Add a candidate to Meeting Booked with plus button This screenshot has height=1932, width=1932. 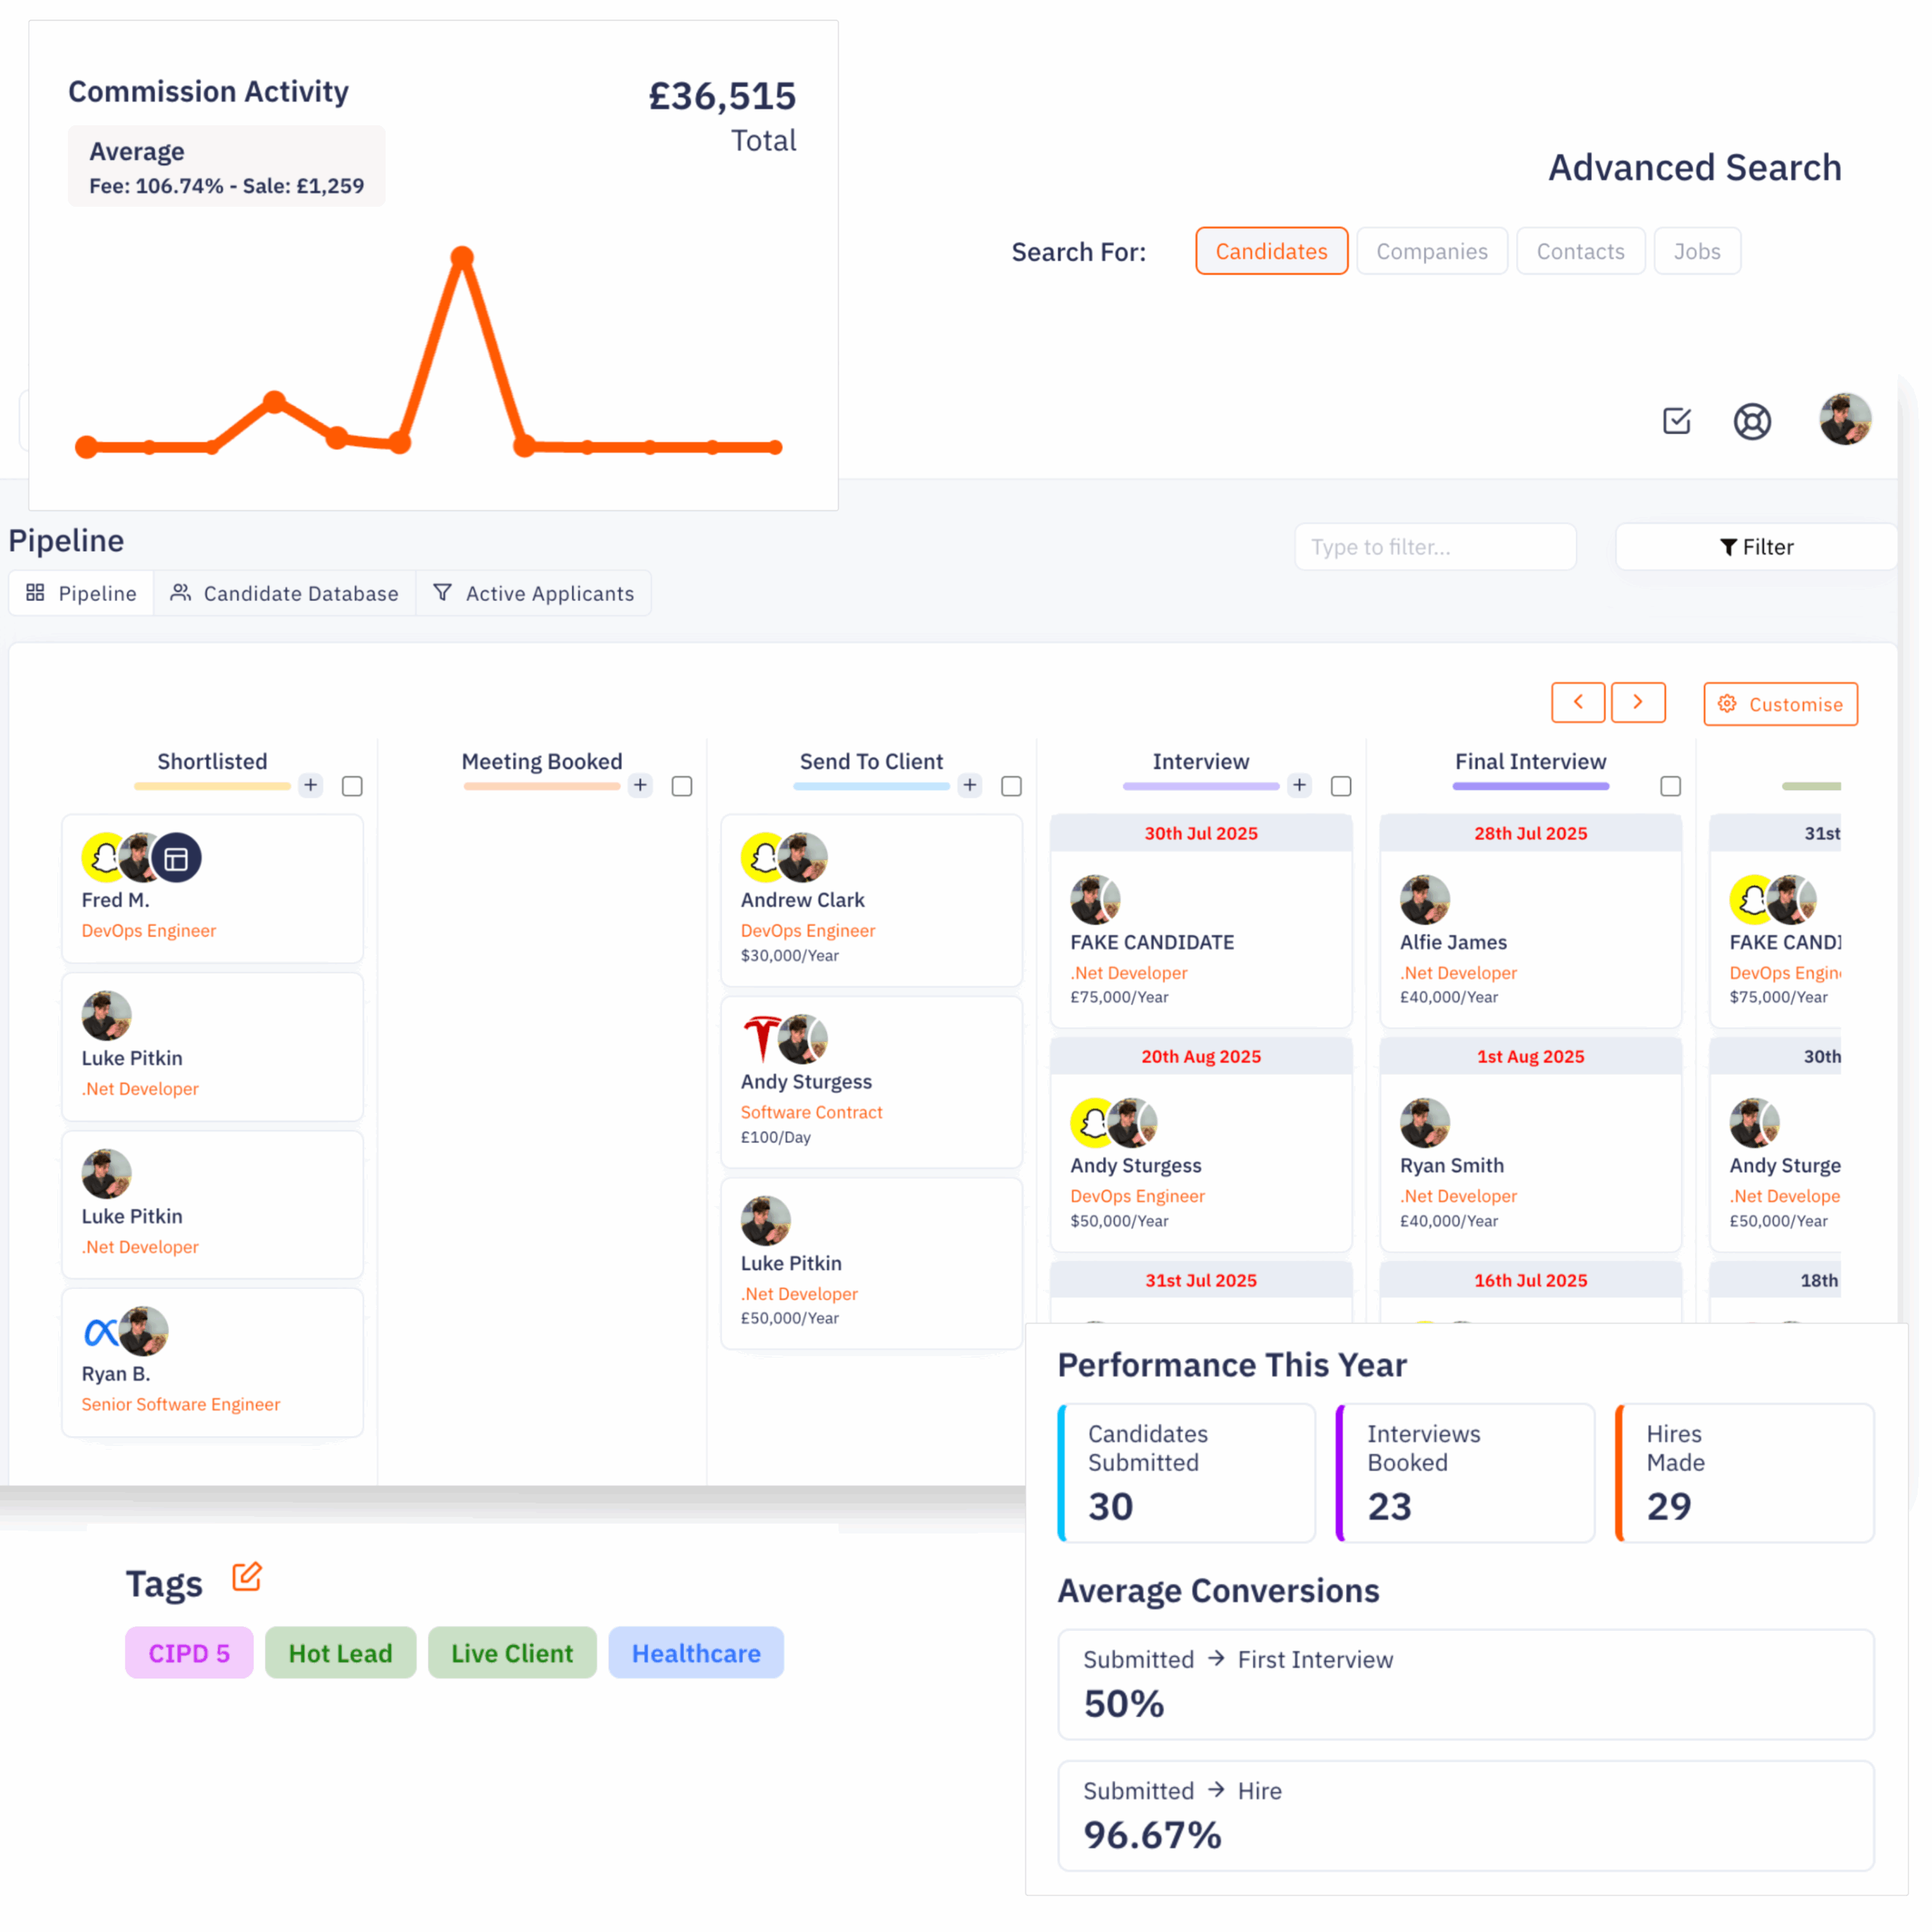640,786
